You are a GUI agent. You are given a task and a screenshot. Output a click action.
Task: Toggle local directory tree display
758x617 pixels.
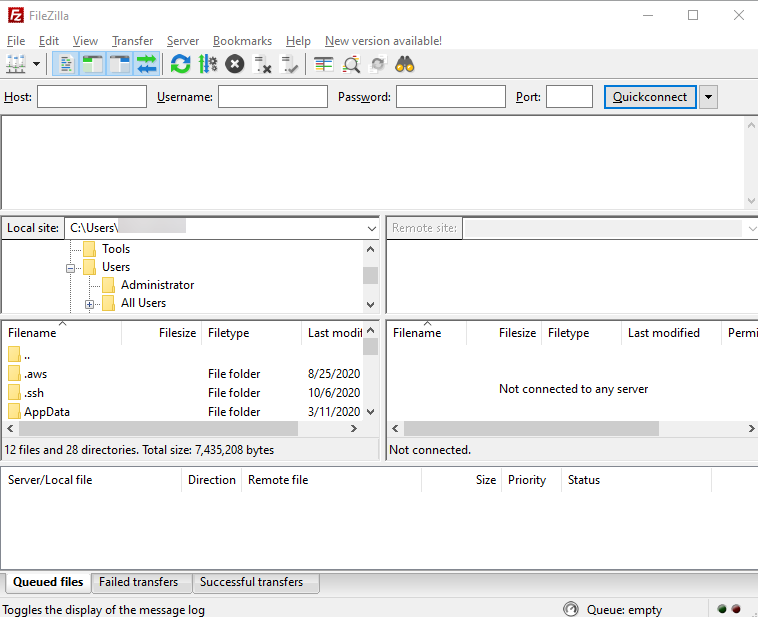coord(92,64)
